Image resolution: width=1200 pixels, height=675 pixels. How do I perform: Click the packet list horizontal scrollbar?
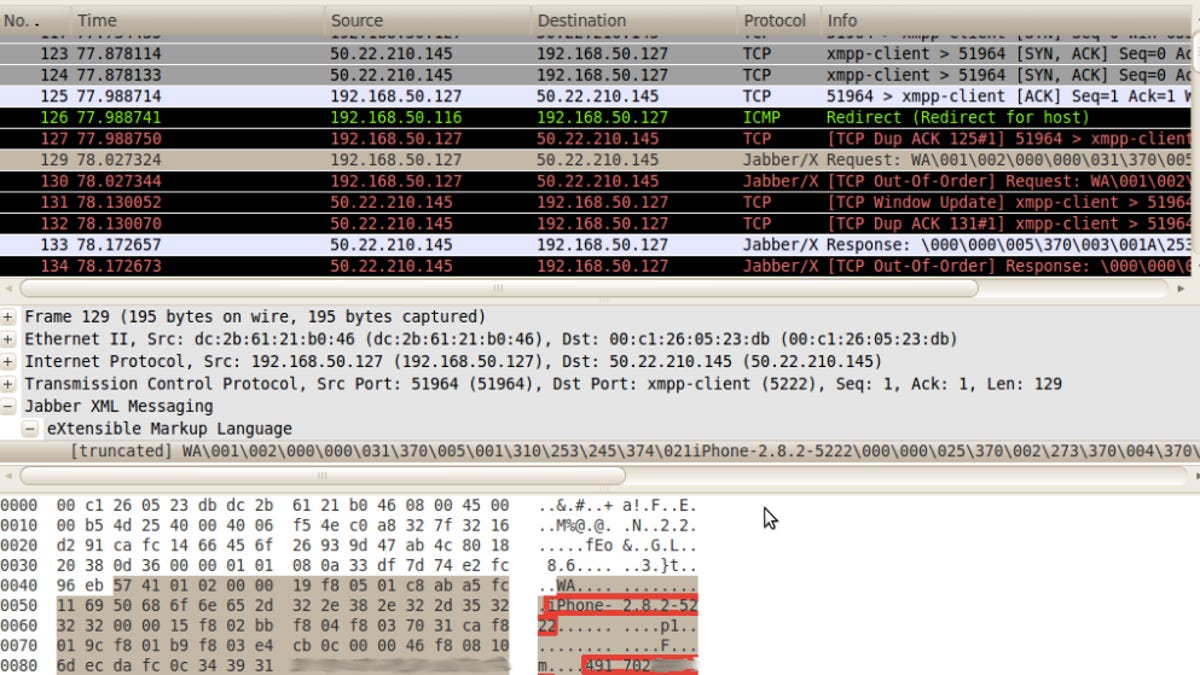coord(497,288)
